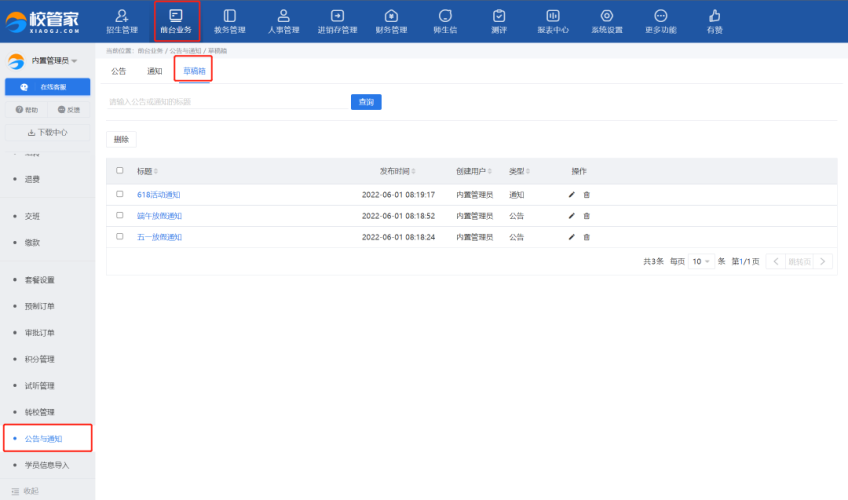Switch to the 通知 tab

[154, 71]
